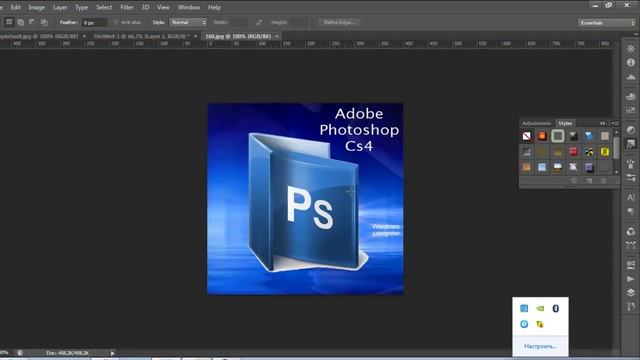Open the Histogram panel icon

click(x=631, y=77)
